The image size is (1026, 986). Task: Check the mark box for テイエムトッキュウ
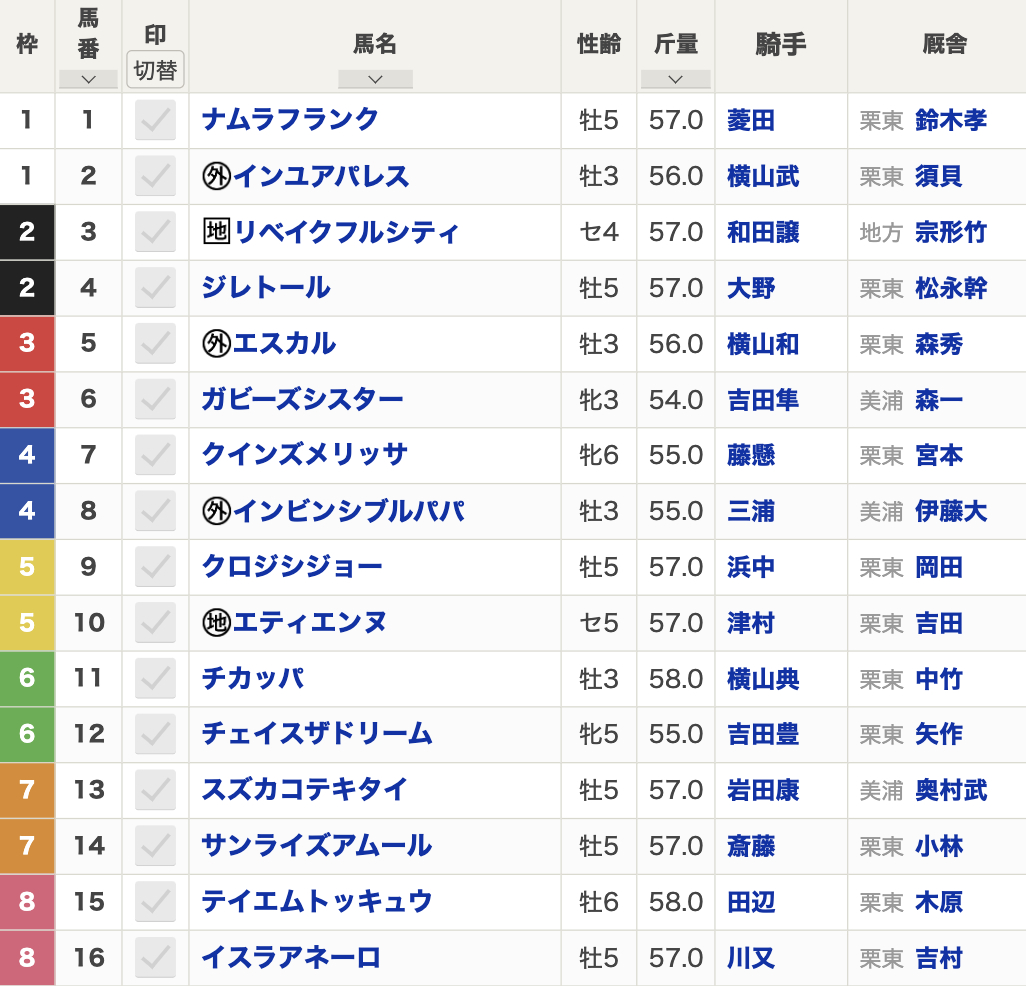[156, 902]
